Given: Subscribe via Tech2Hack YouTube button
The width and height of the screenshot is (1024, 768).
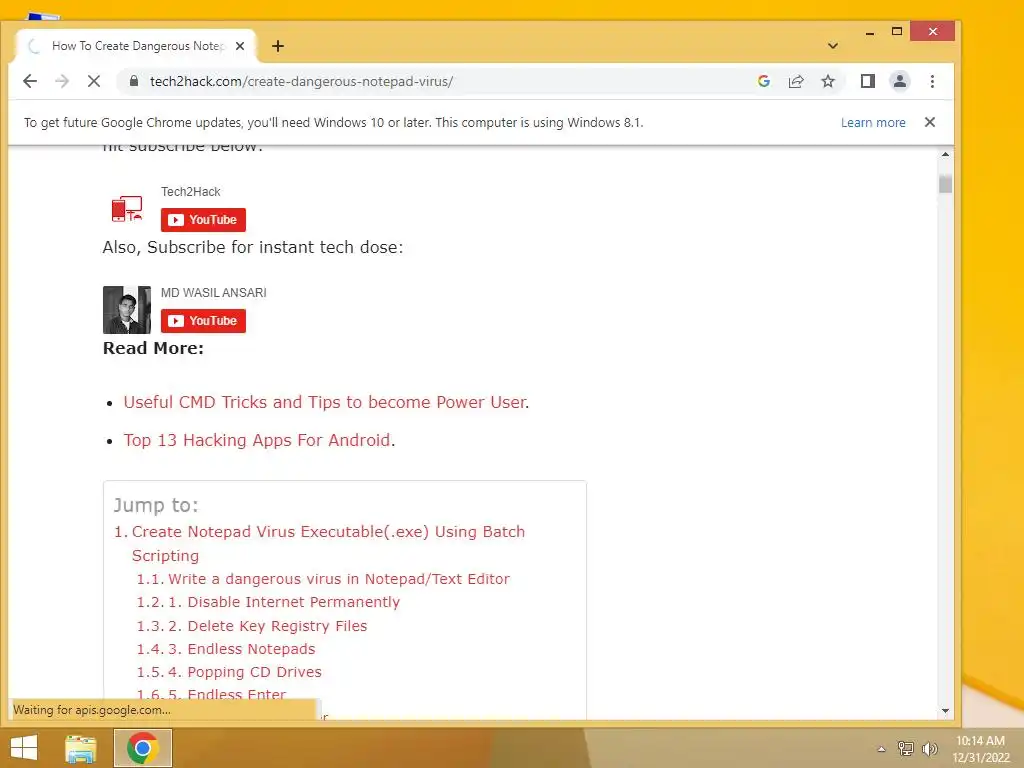Looking at the screenshot, I should click(203, 220).
